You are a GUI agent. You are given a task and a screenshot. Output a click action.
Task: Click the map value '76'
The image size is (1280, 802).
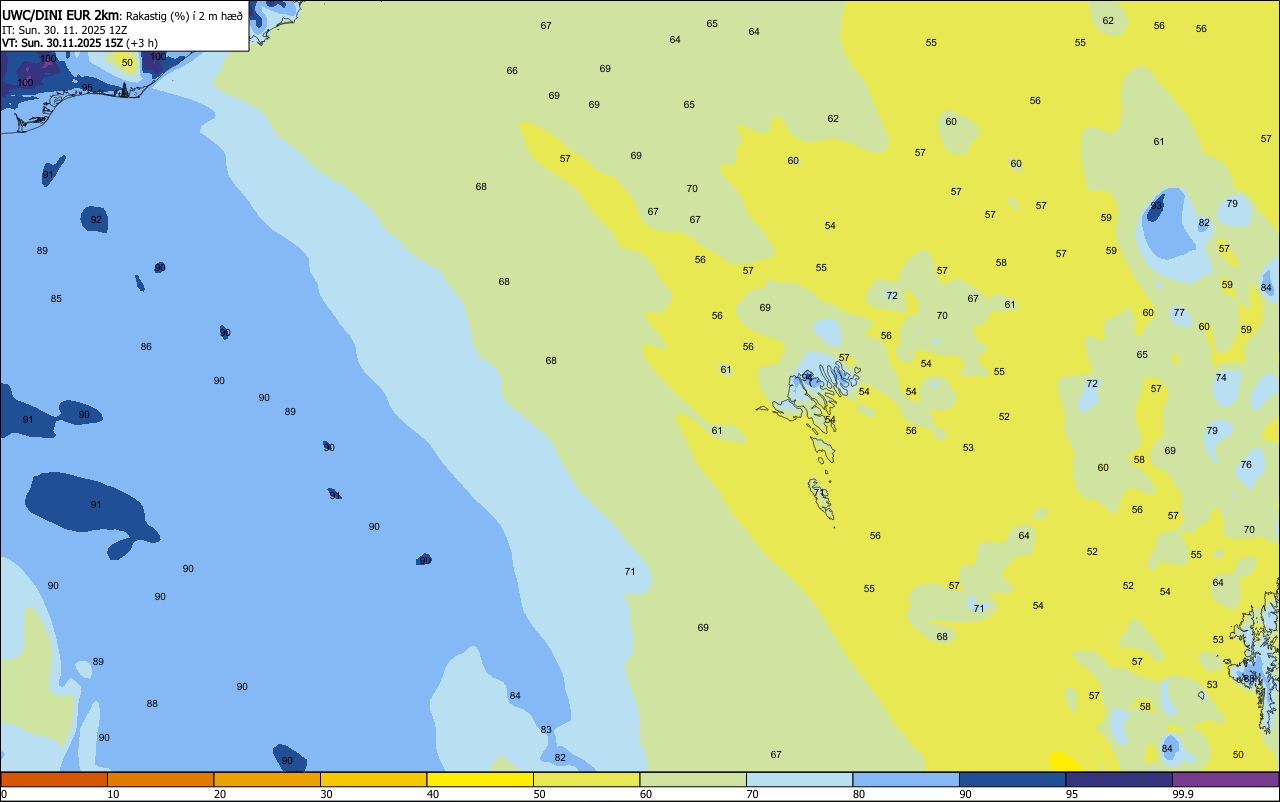(x=1246, y=465)
